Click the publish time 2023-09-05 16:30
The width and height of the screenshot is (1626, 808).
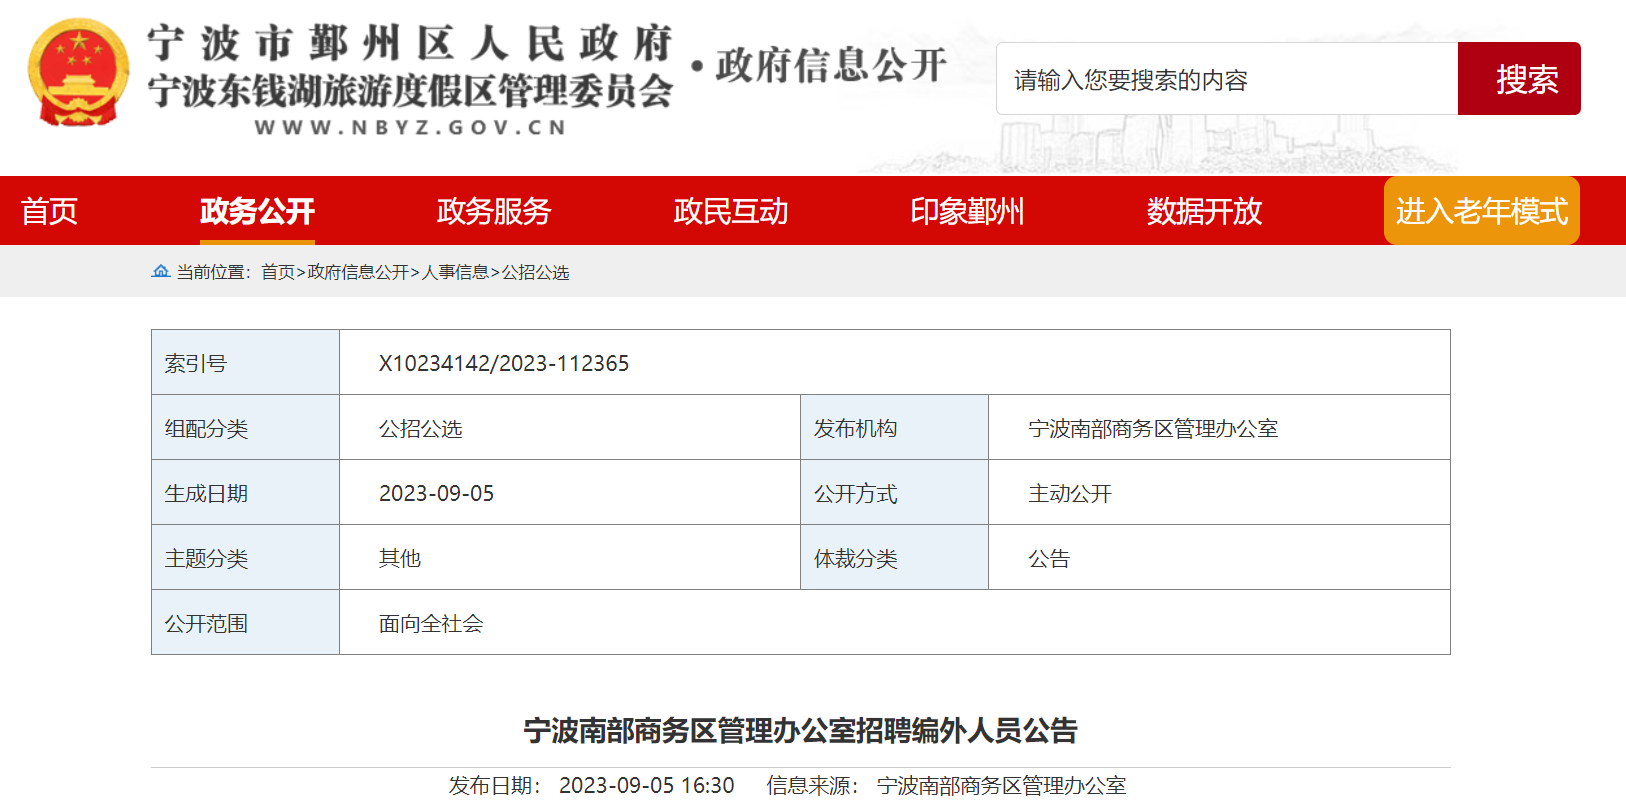point(647,785)
